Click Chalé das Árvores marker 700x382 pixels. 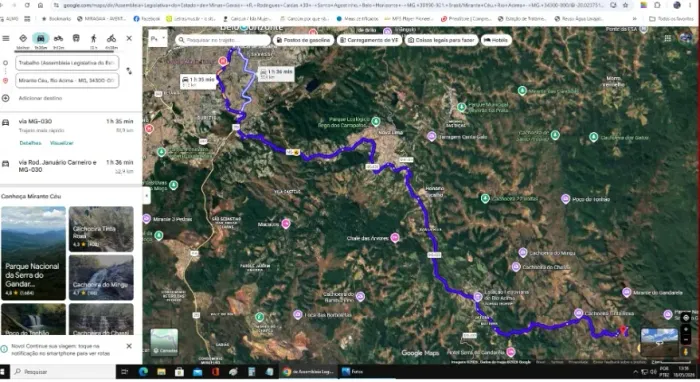pos(395,237)
